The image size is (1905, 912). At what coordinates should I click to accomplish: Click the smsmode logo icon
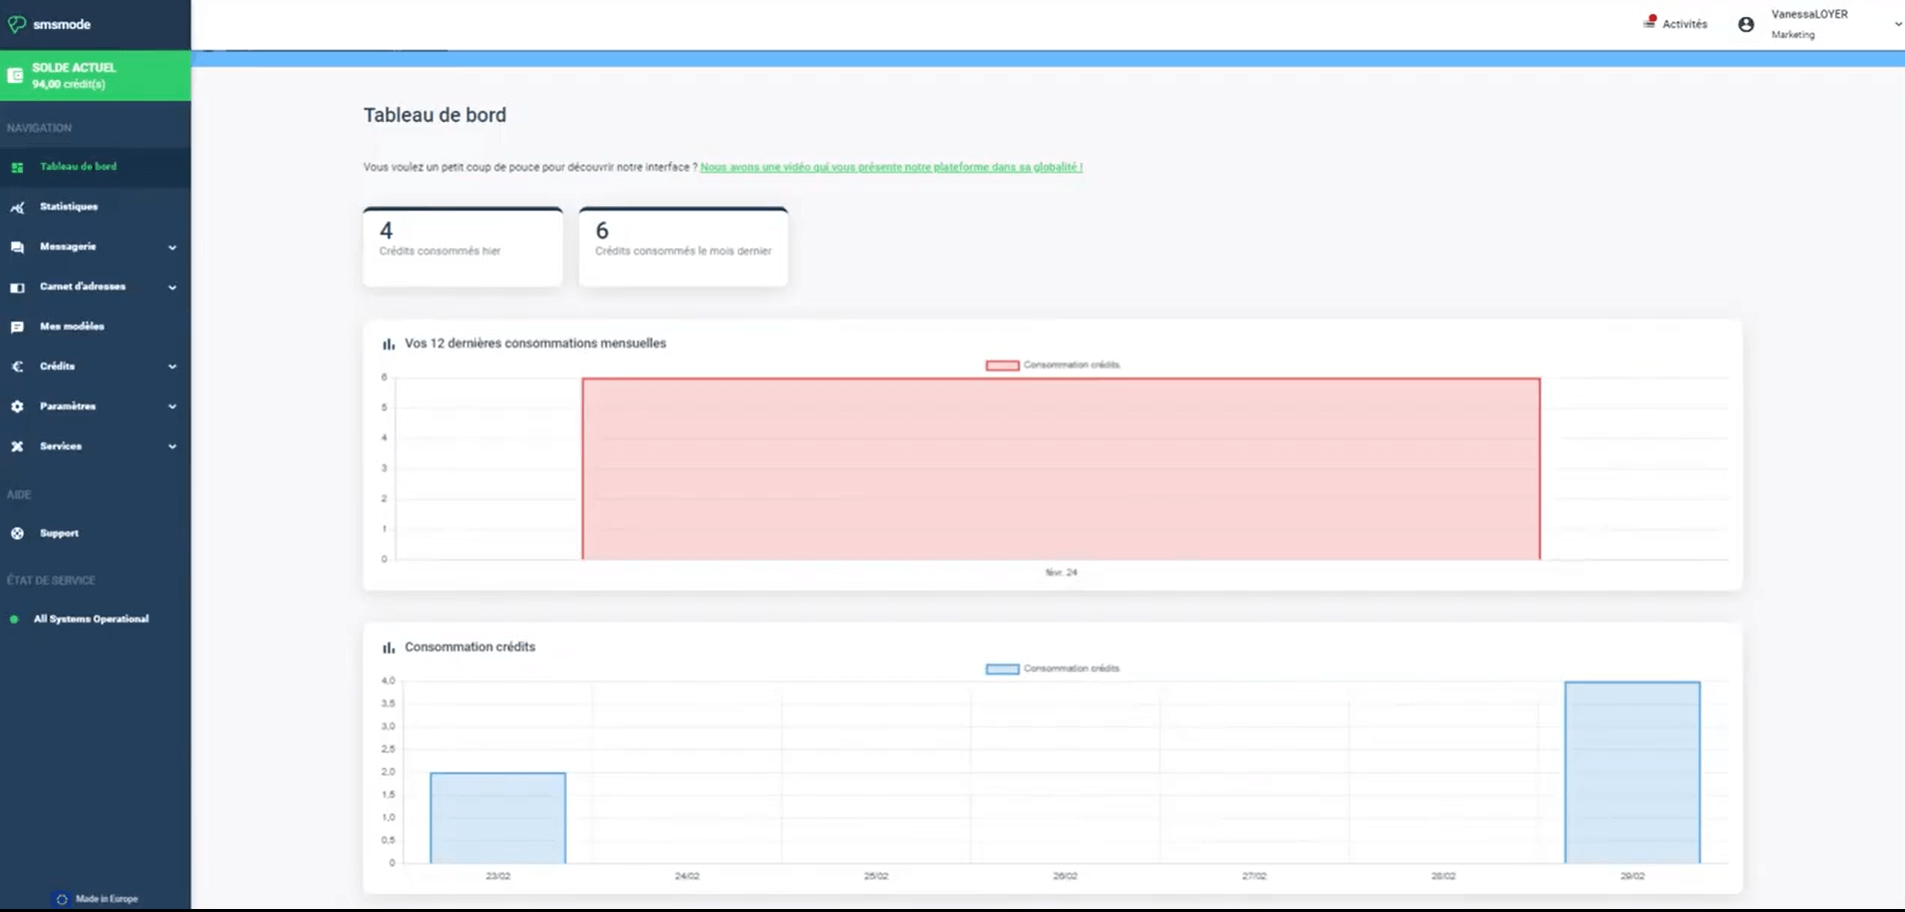click(x=17, y=24)
